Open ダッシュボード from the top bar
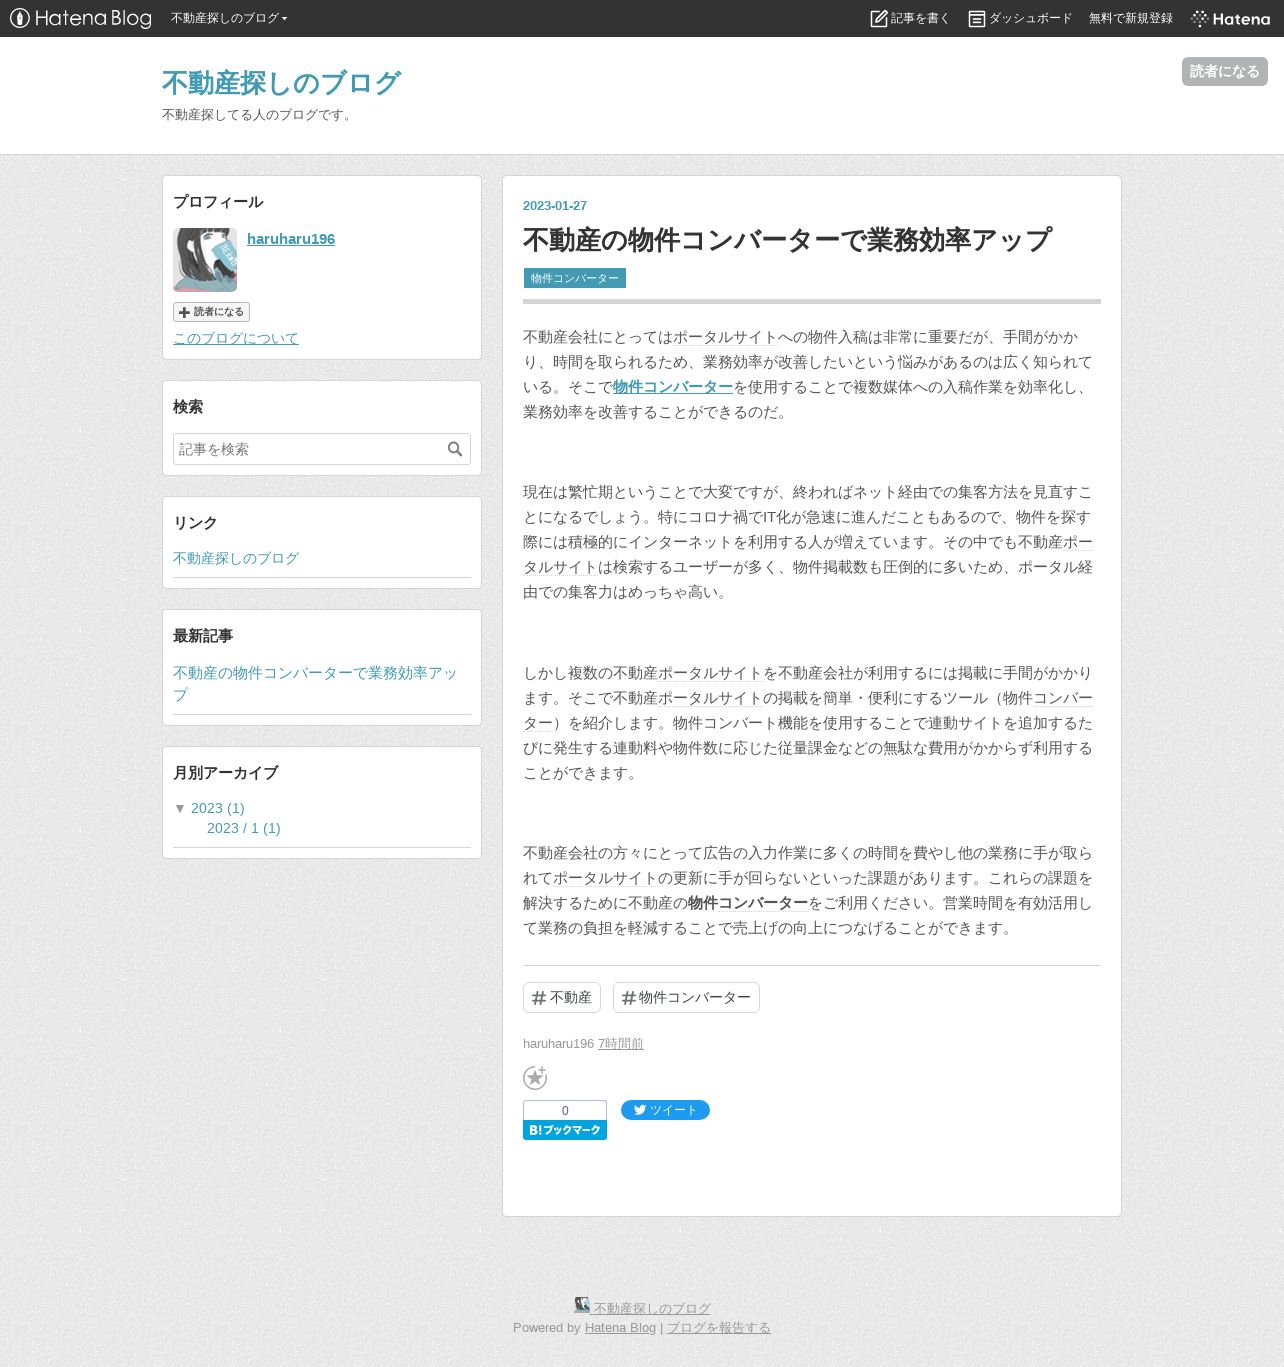 (x=1020, y=18)
